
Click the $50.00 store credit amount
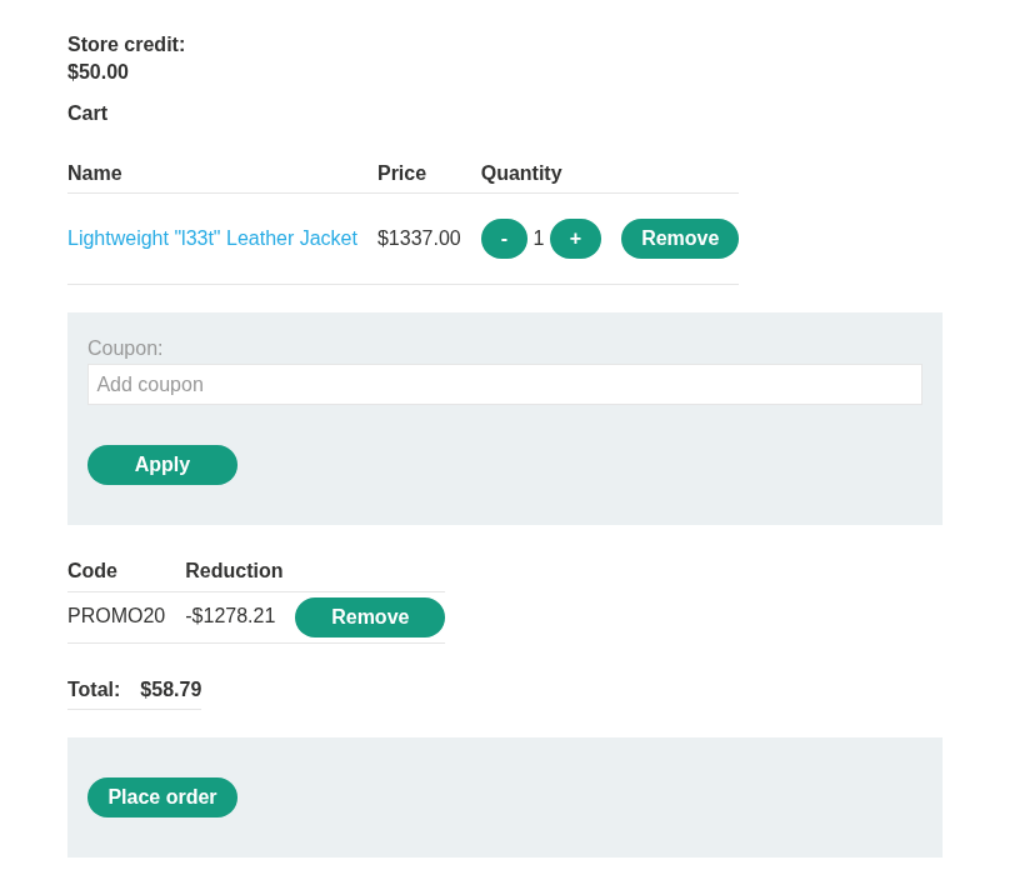click(98, 72)
